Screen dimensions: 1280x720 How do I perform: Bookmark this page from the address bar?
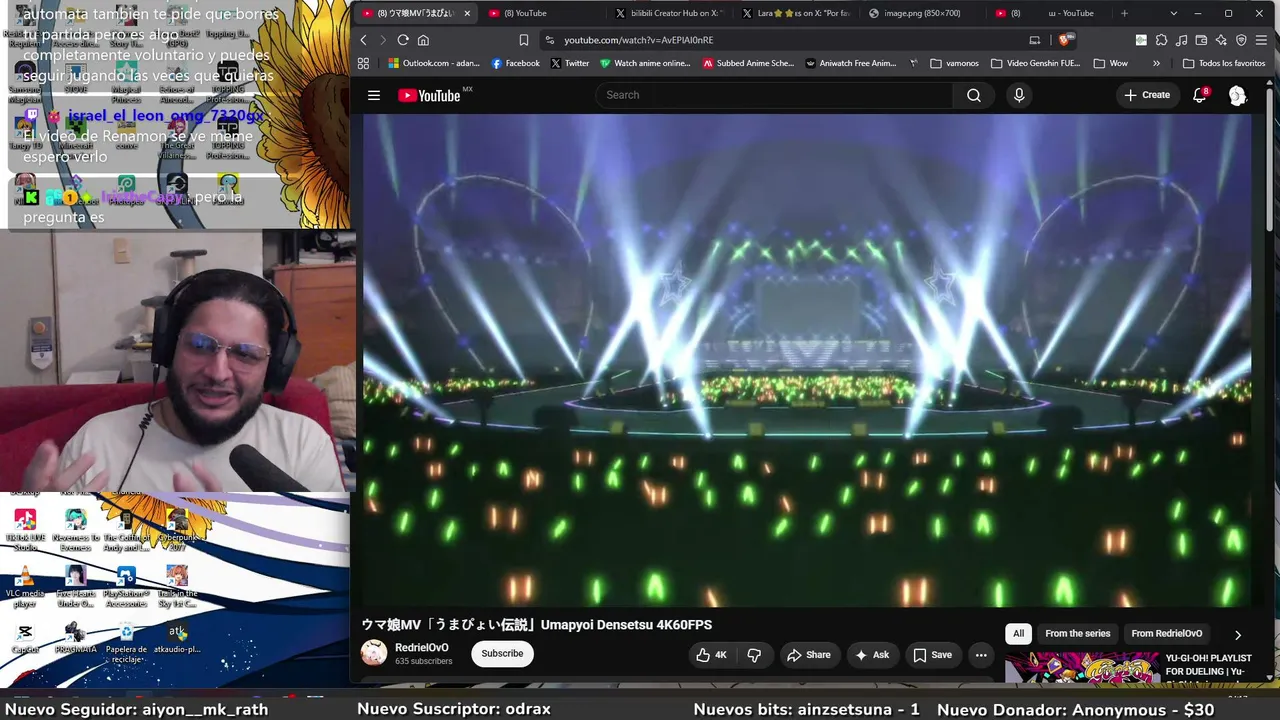[x=523, y=40]
